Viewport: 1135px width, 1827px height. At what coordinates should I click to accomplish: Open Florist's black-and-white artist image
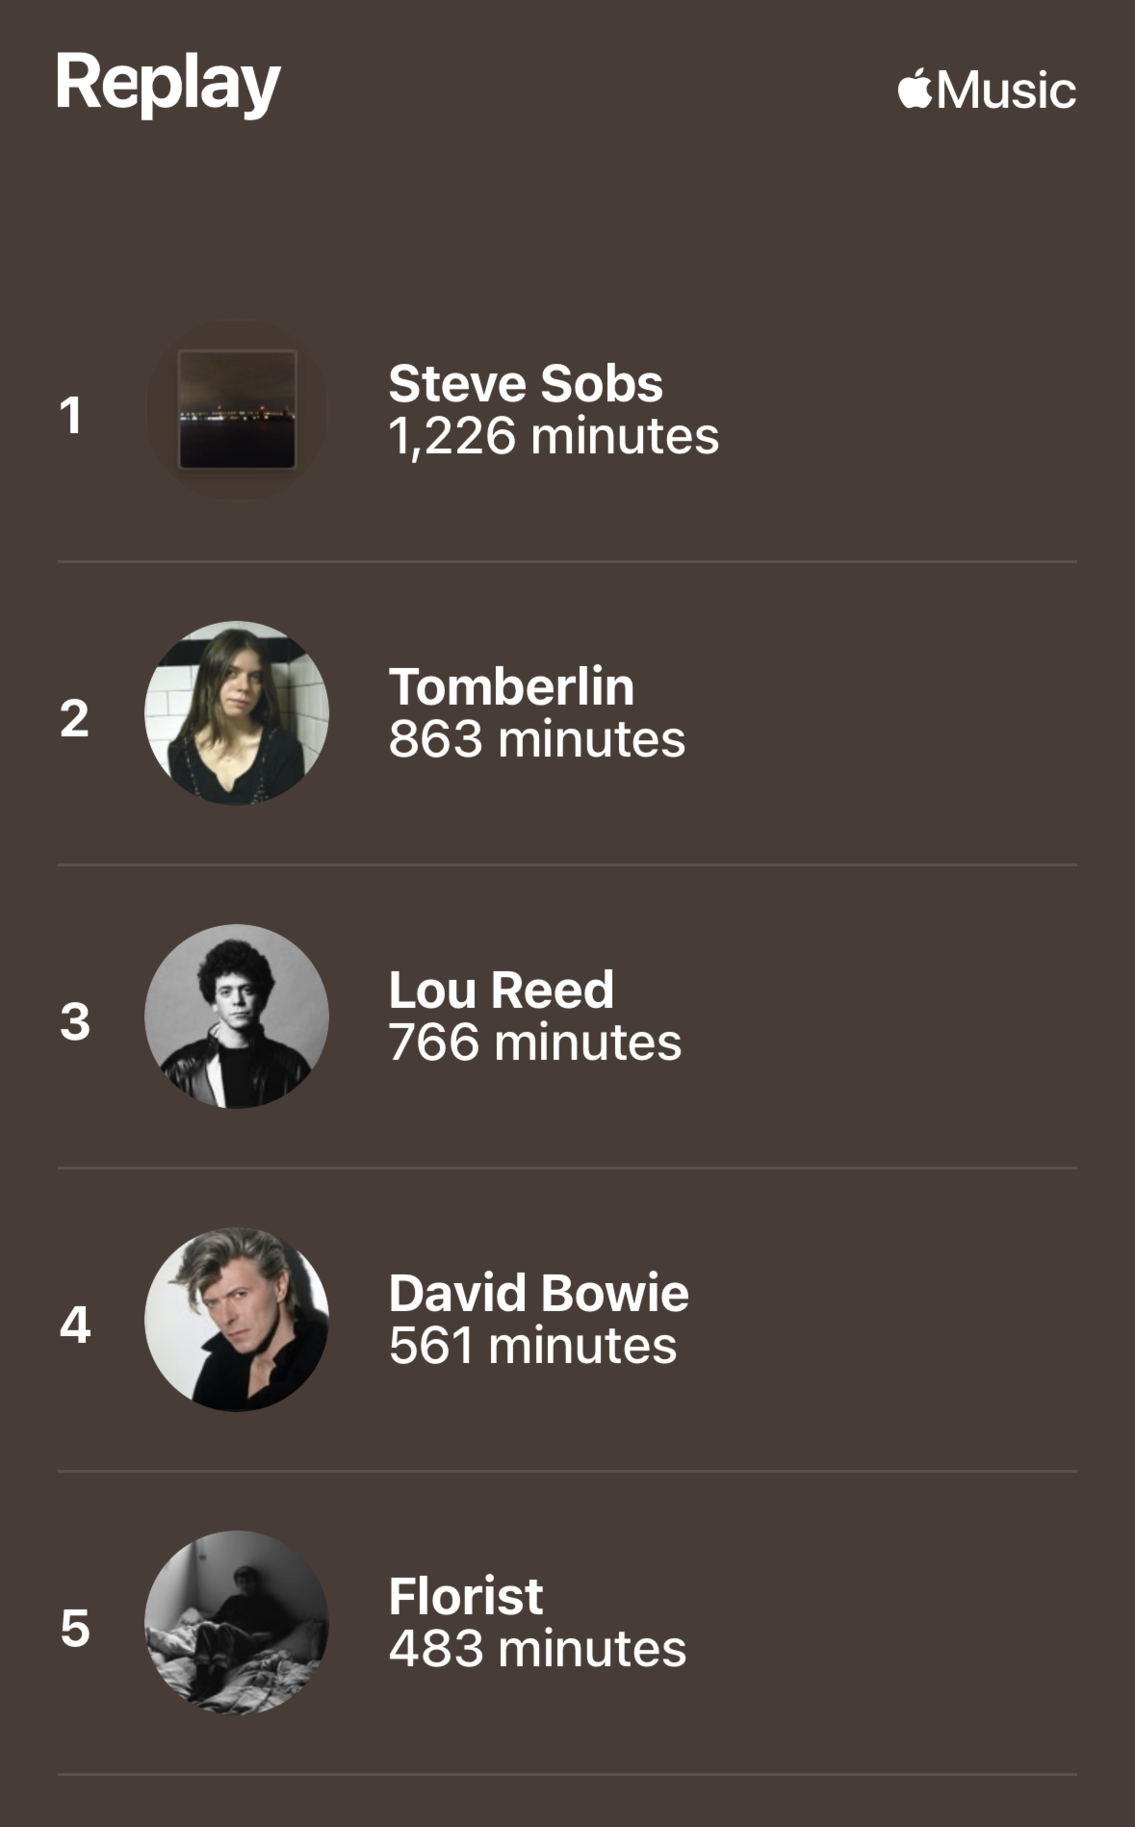coord(237,1622)
